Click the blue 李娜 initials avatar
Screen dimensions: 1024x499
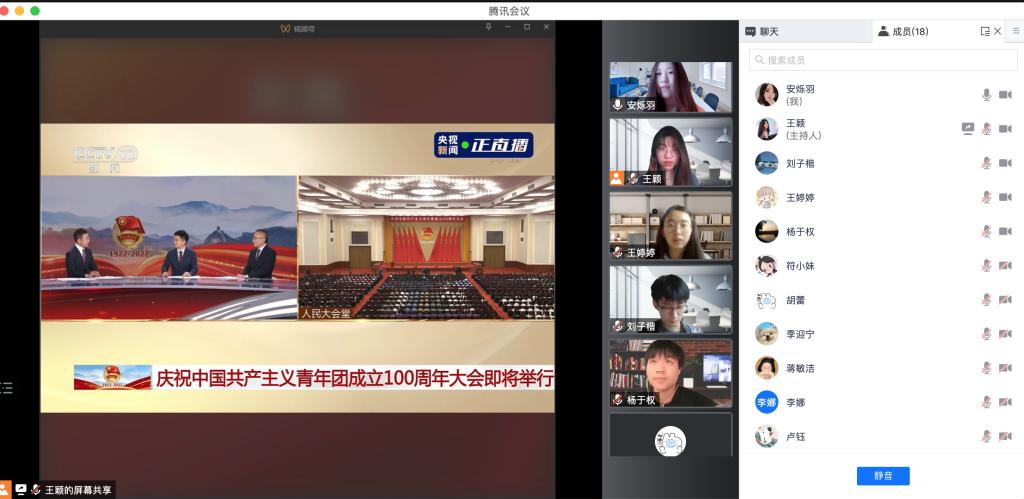tap(767, 402)
